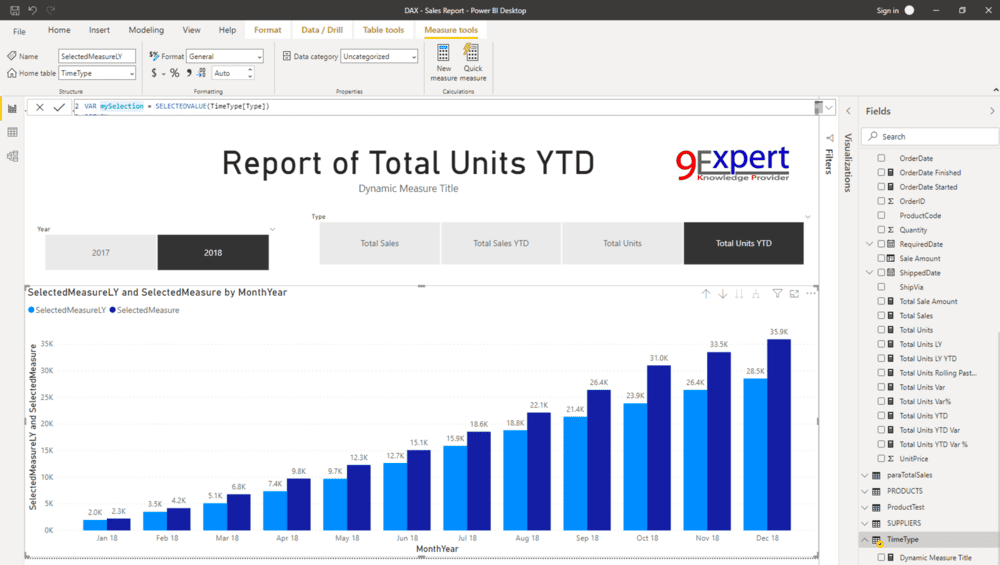Expand Filters pane icon

point(830,138)
